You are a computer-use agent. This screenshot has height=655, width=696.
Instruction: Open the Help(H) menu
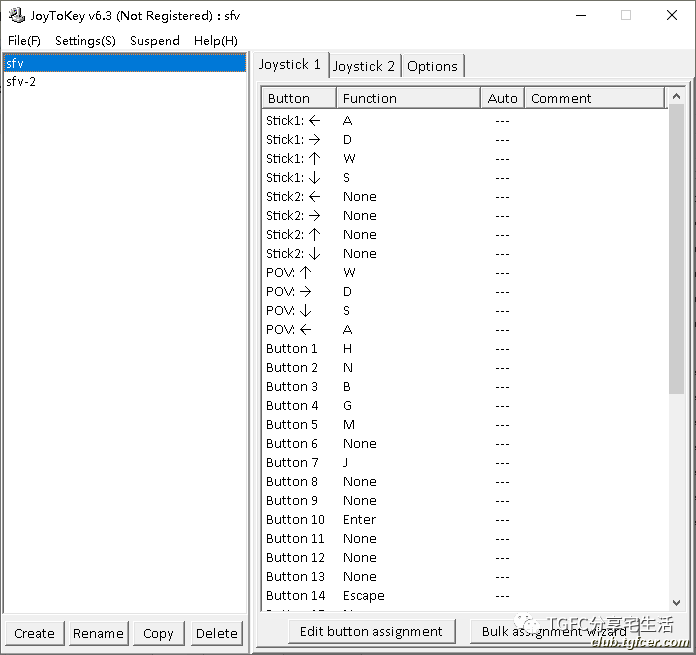pos(216,41)
